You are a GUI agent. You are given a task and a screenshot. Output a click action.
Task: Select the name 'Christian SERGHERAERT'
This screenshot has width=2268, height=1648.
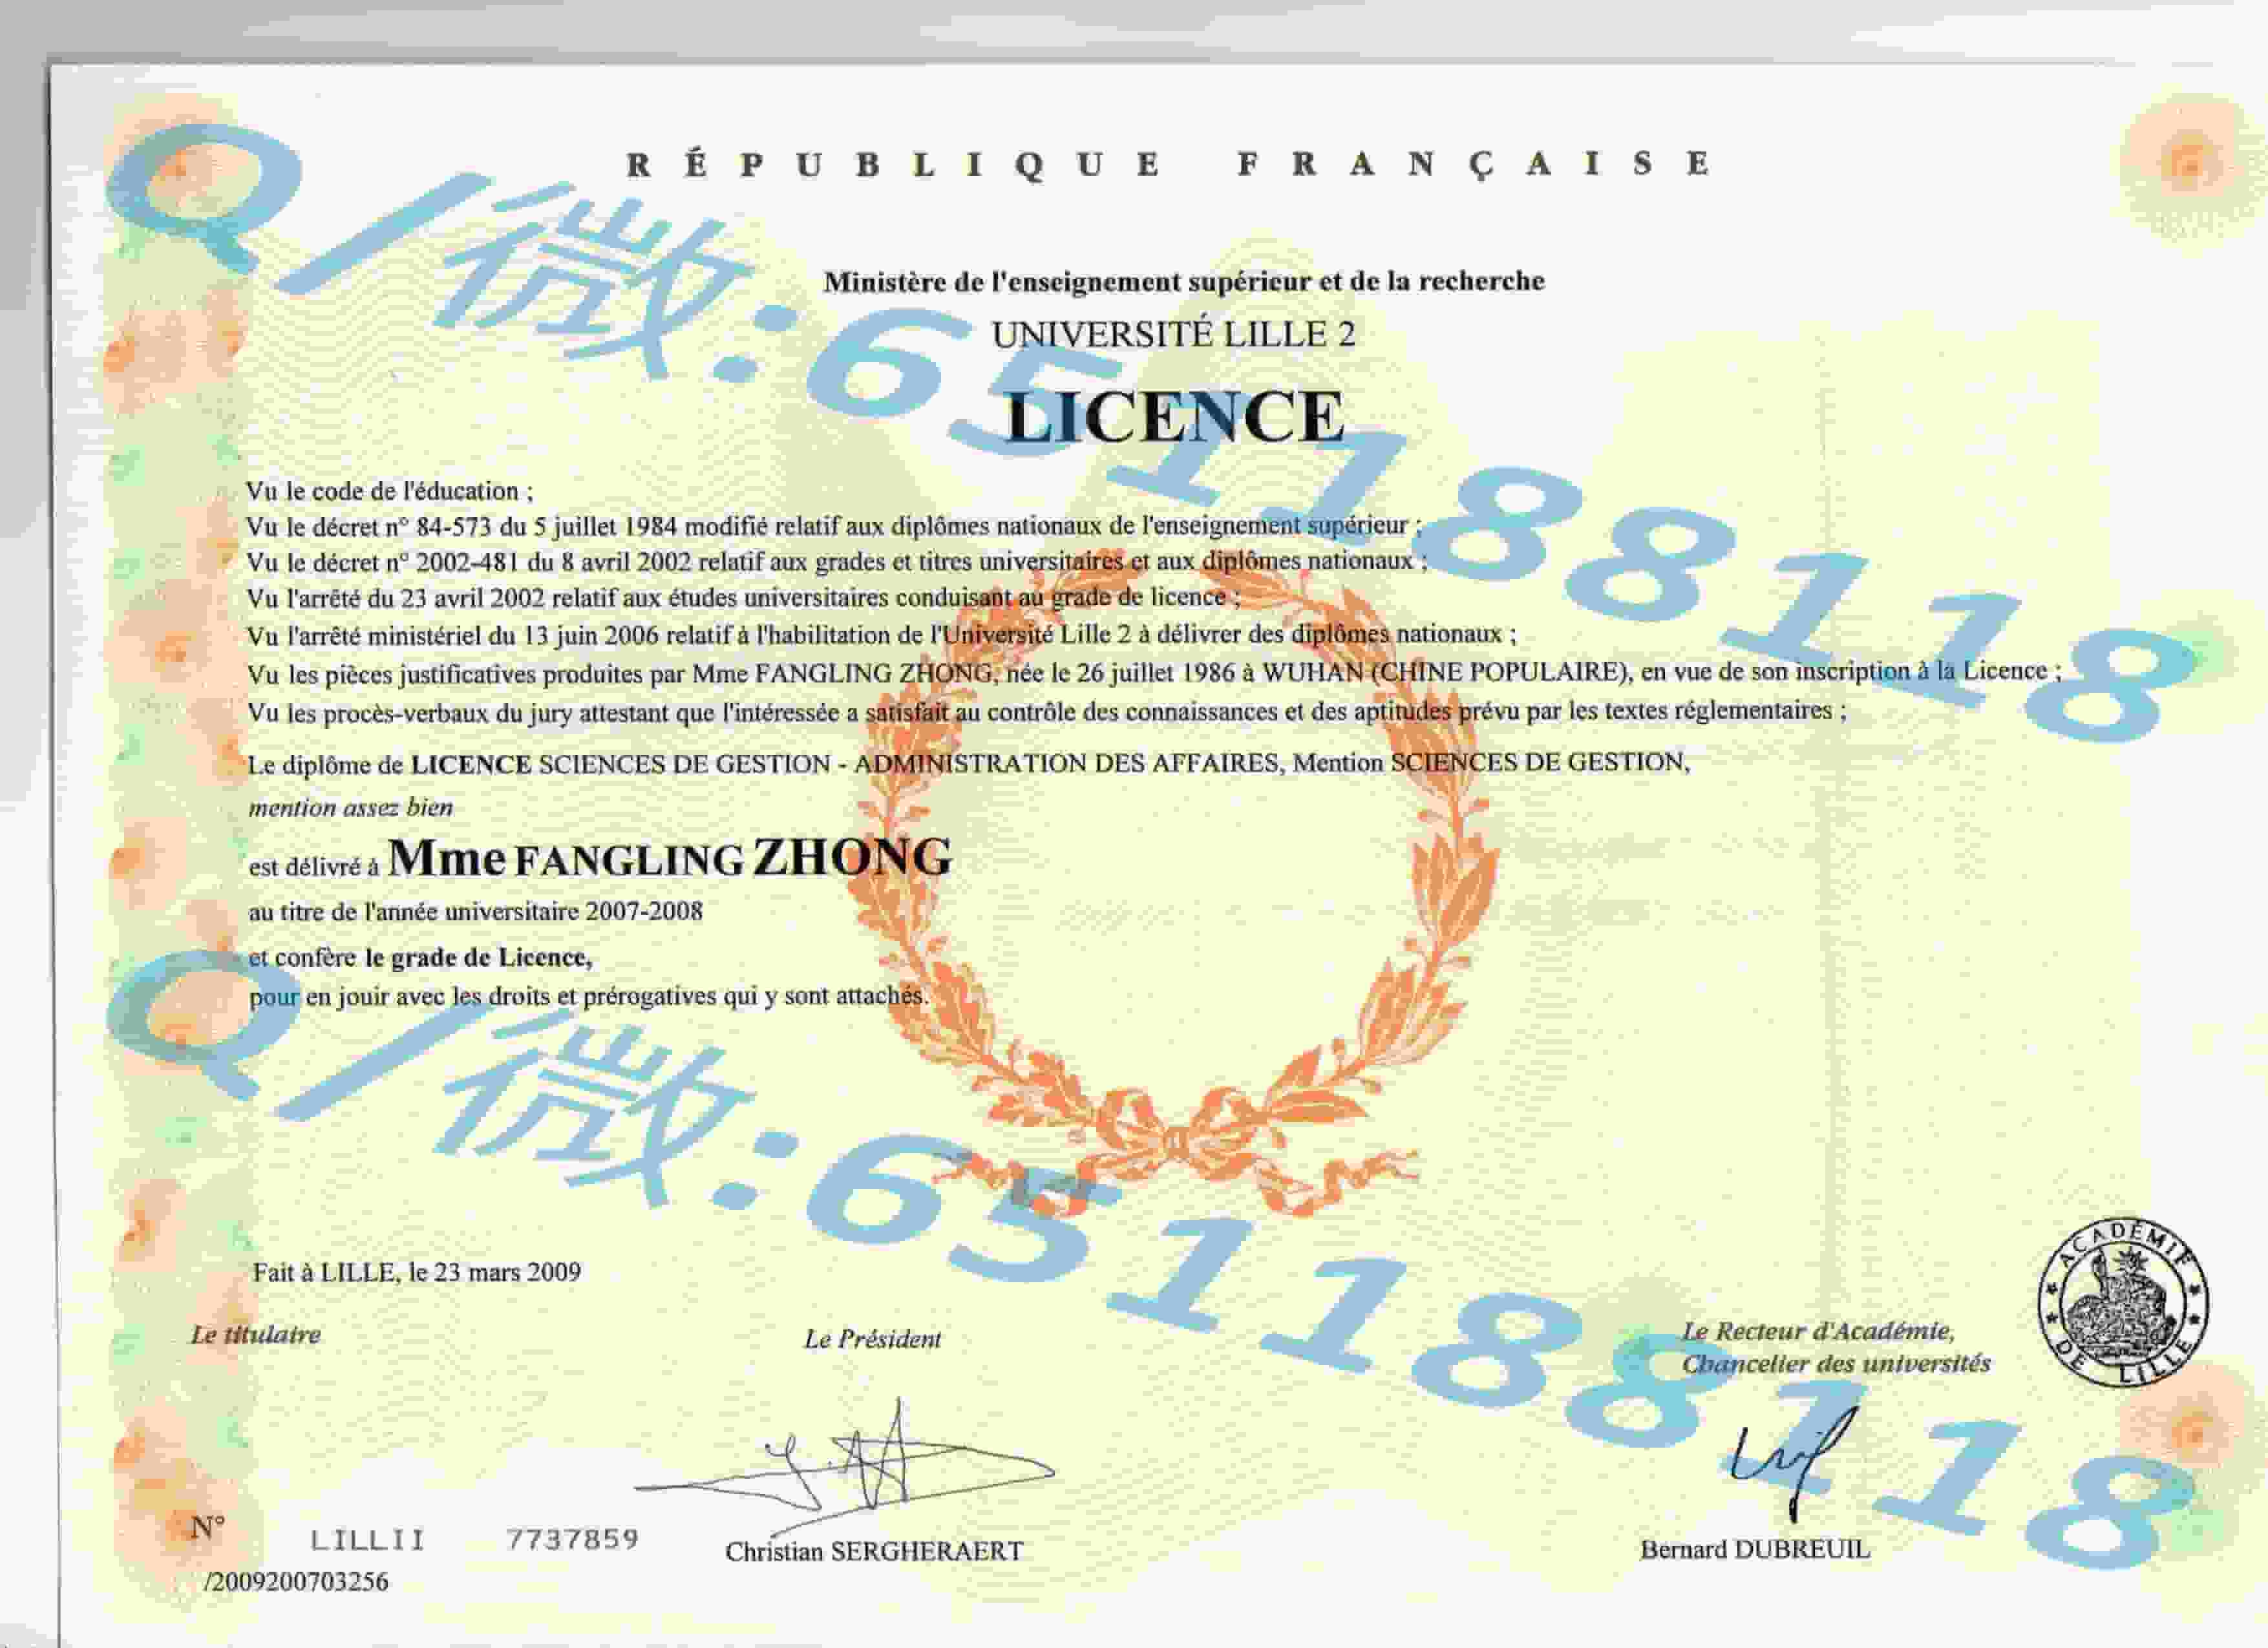874,1551
